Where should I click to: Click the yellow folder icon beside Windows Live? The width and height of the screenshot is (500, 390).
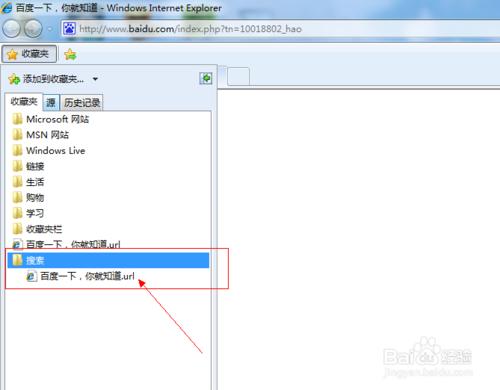[17, 150]
